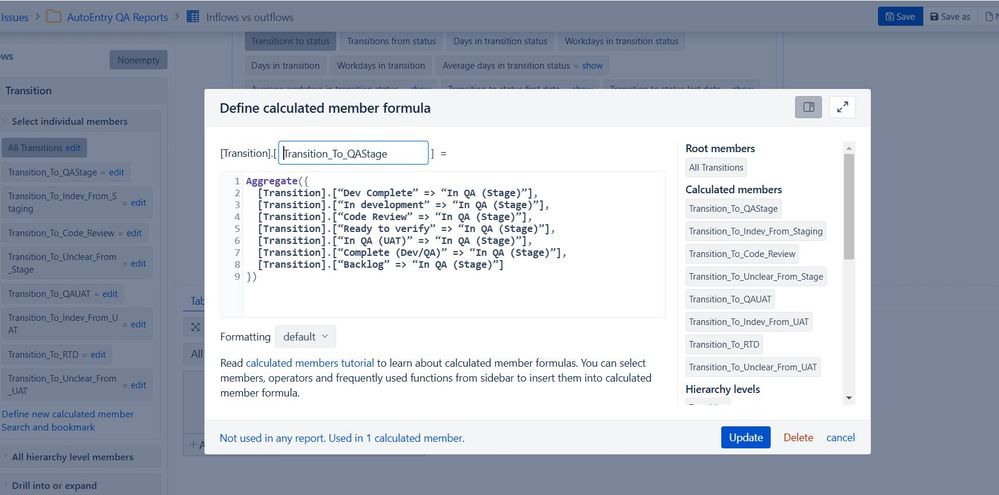Edit Transition_To_RTD in left panel
Image resolution: width=999 pixels, height=495 pixels.
click(98, 354)
